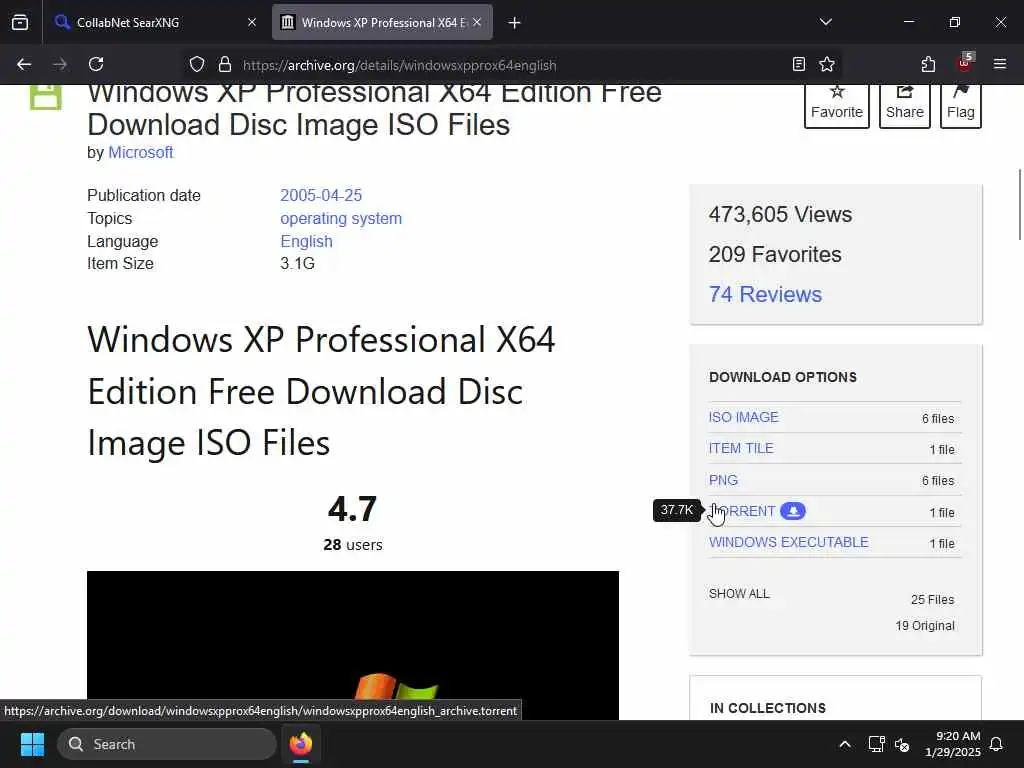The image size is (1024, 768).
Task: Click the blue torrent download badge icon
Action: pyautogui.click(x=793, y=511)
